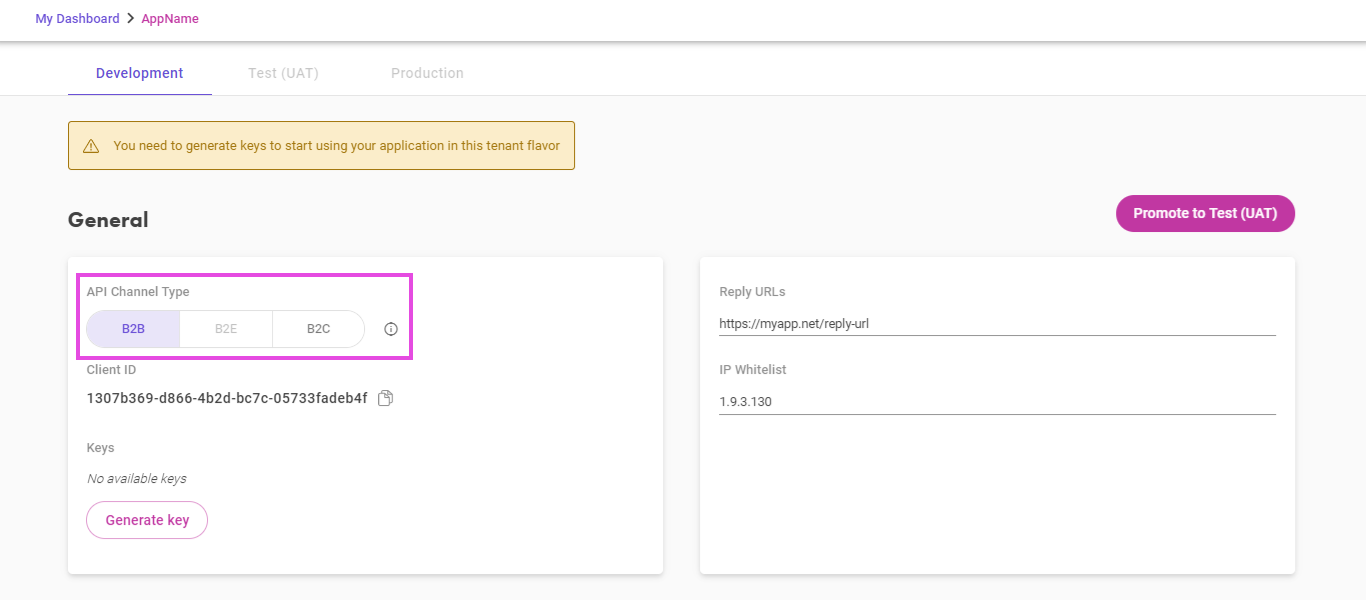The height and width of the screenshot is (600, 1366).
Task: Go to My Dashboard breadcrumb link
Action: 77,19
